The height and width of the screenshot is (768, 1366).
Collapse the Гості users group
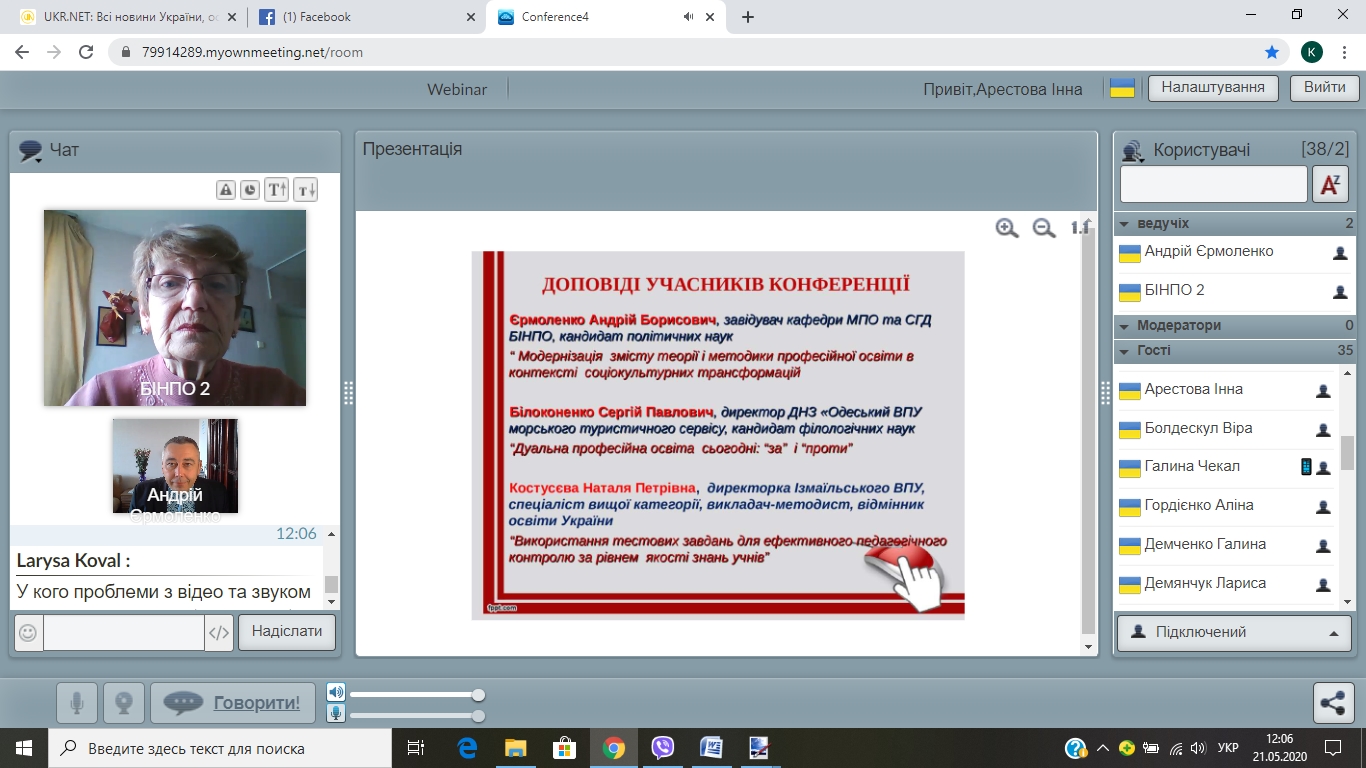[1124, 351]
